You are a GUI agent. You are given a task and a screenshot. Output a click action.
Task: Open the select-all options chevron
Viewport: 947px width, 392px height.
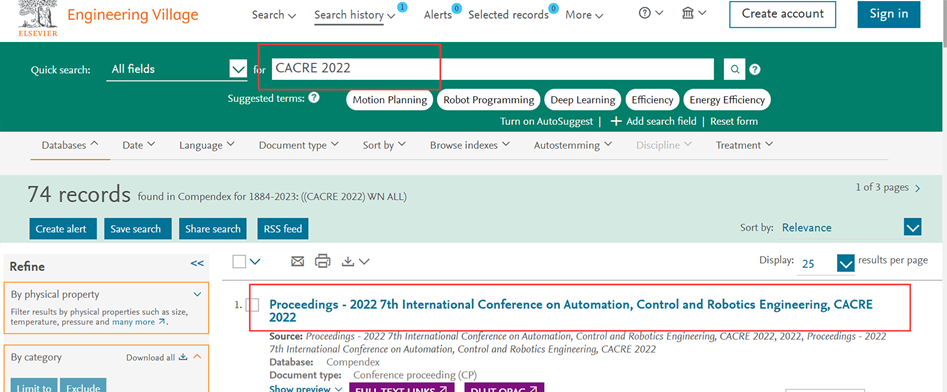pos(255,262)
